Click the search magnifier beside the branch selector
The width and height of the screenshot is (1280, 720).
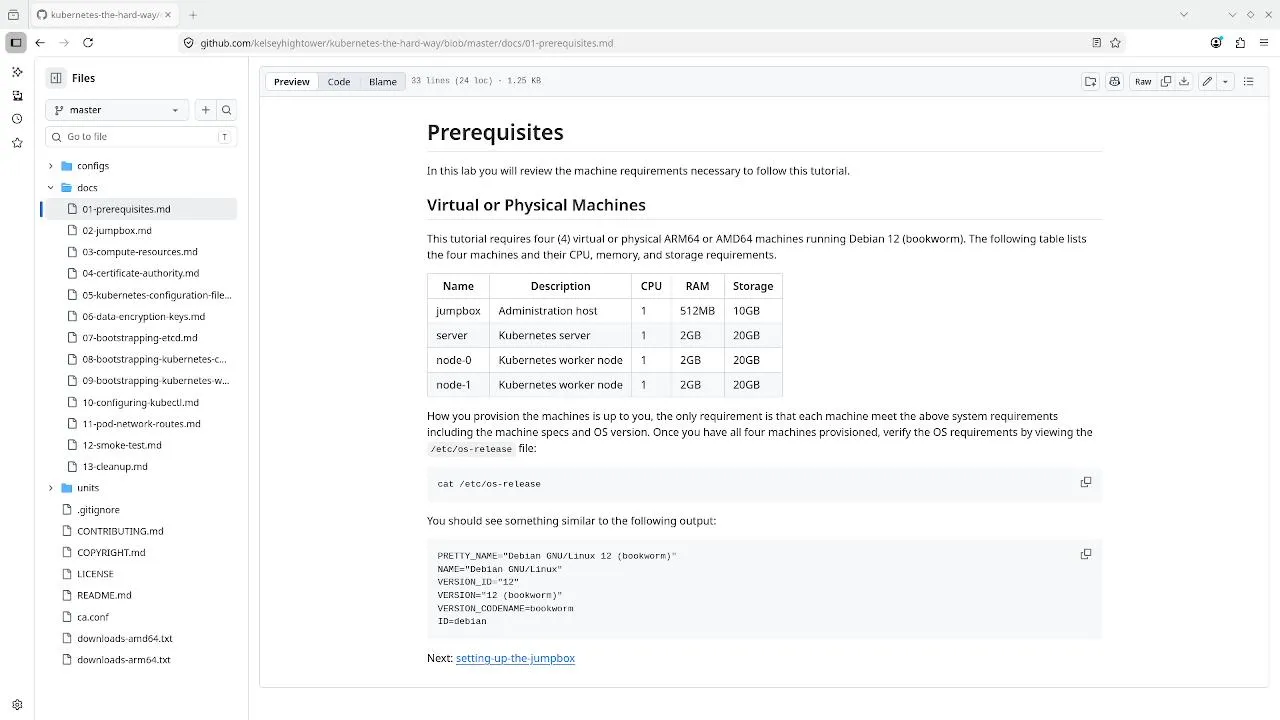point(226,110)
